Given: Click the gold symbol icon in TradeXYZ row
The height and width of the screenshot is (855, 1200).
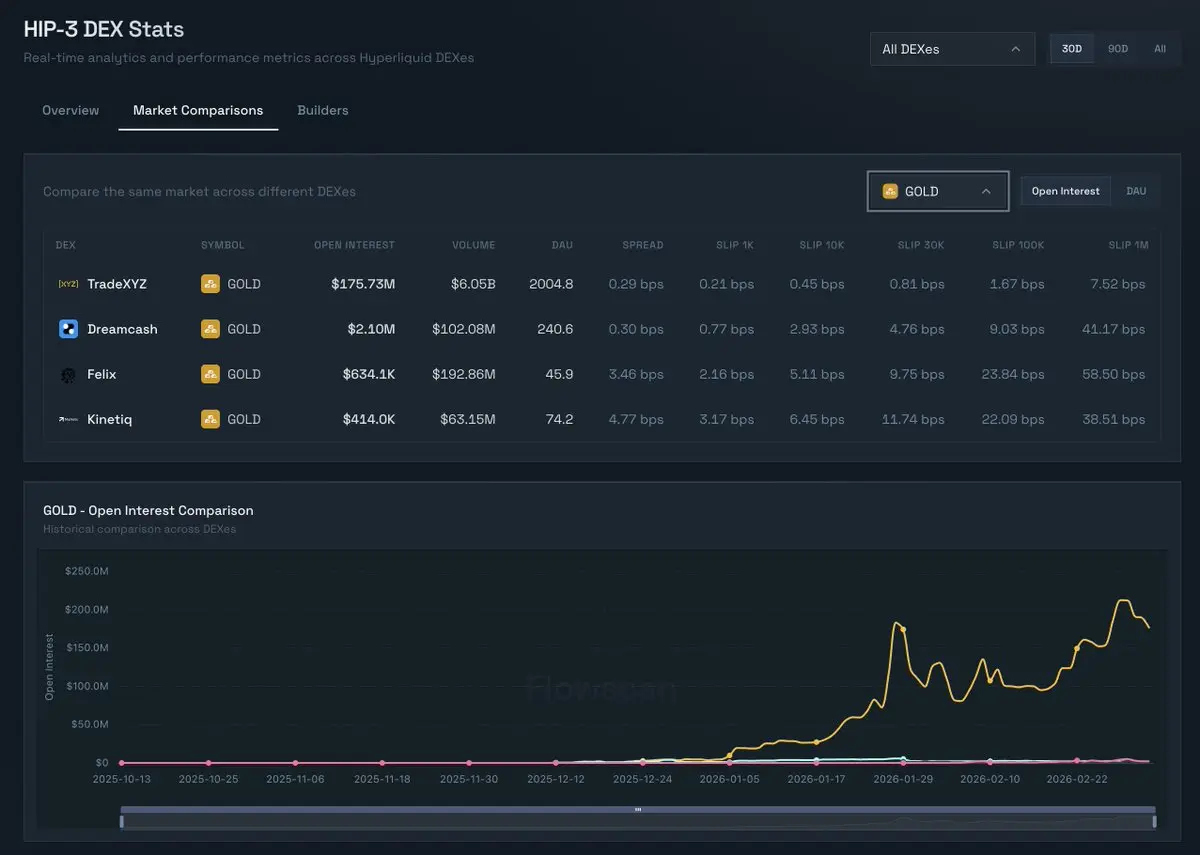Looking at the screenshot, I should tap(210, 284).
